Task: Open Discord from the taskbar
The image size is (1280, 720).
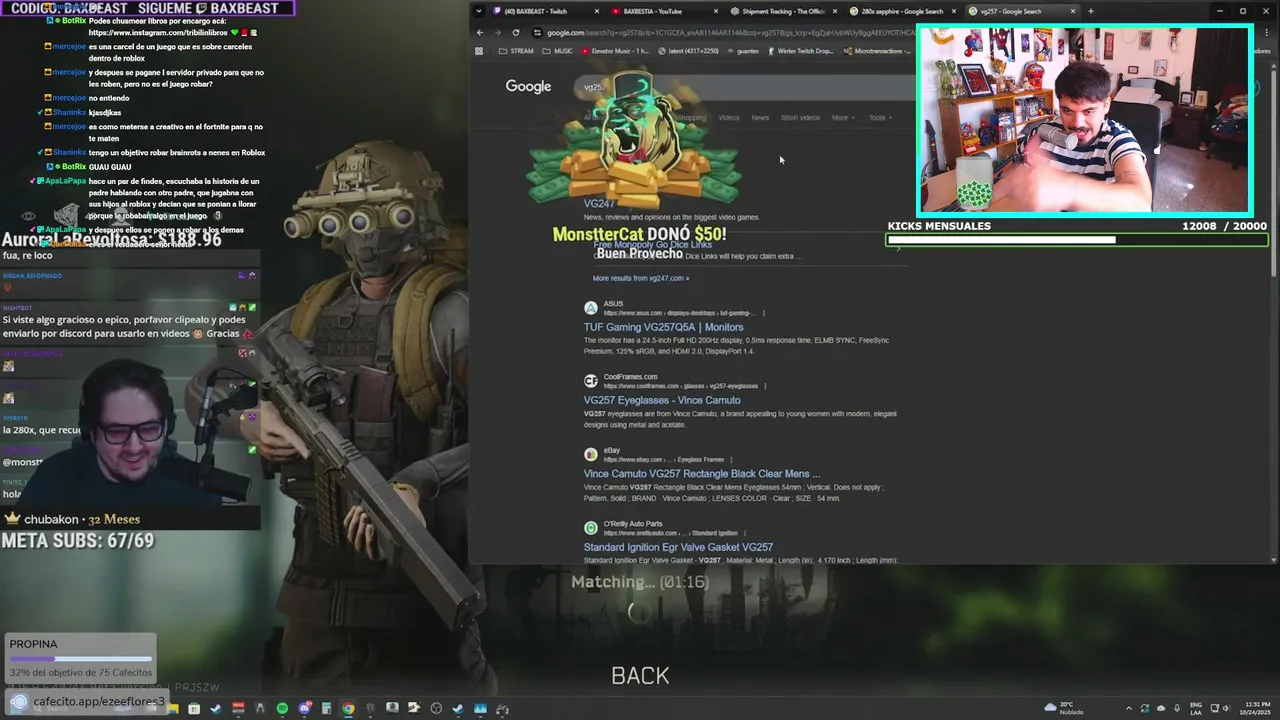Action: [x=305, y=709]
